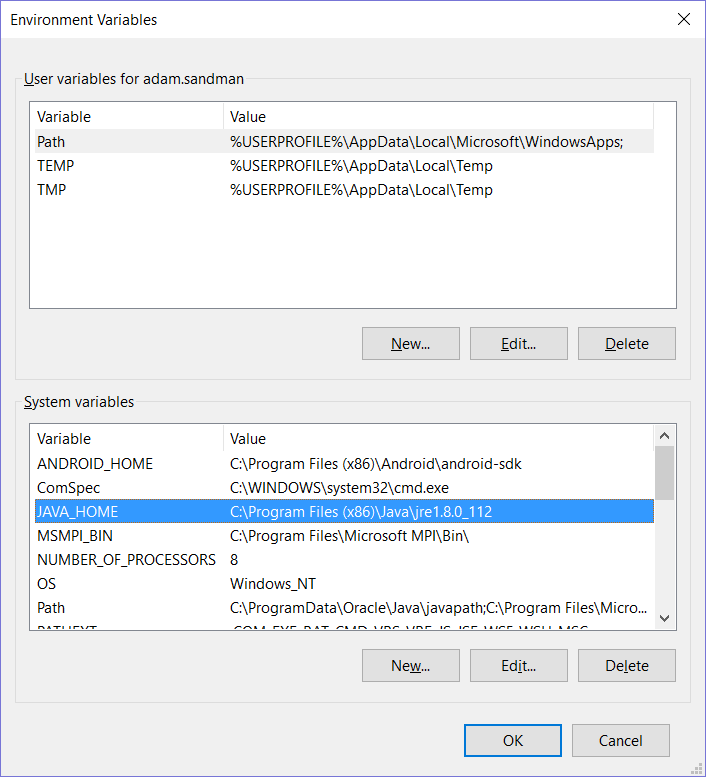706x777 pixels.
Task: Click Edit button under User variables
Action: 518,343
